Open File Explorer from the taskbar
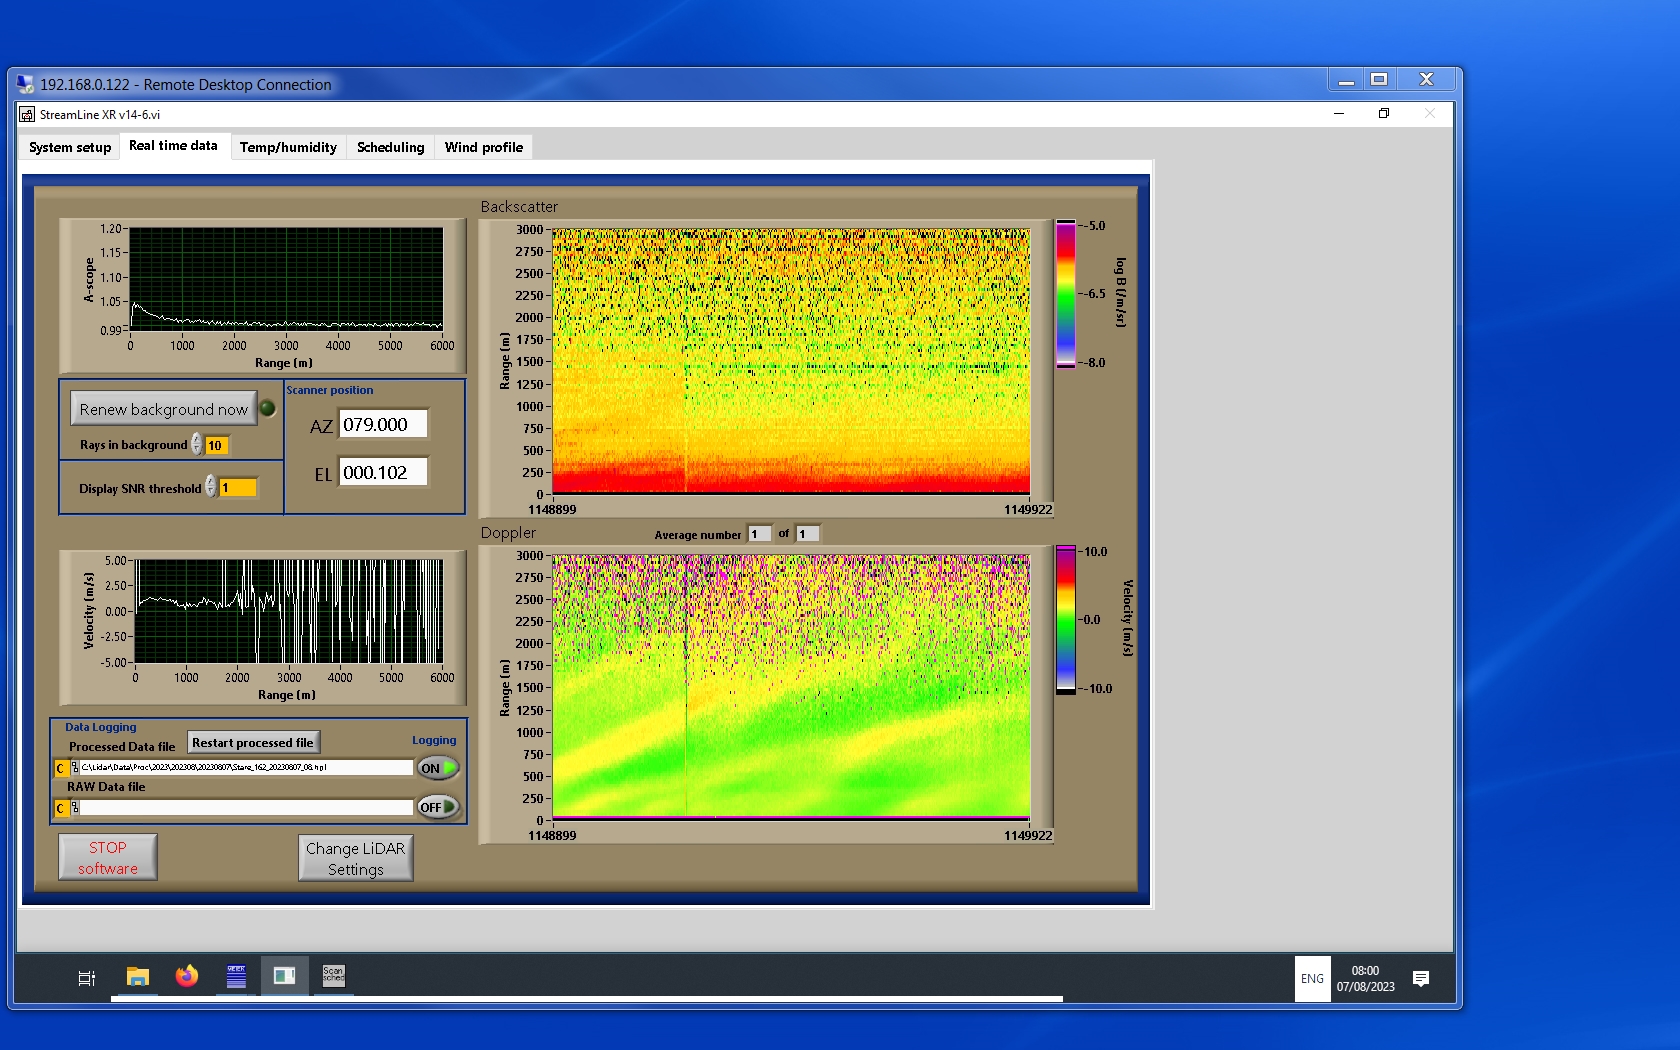This screenshot has height=1050, width=1680. tap(137, 977)
